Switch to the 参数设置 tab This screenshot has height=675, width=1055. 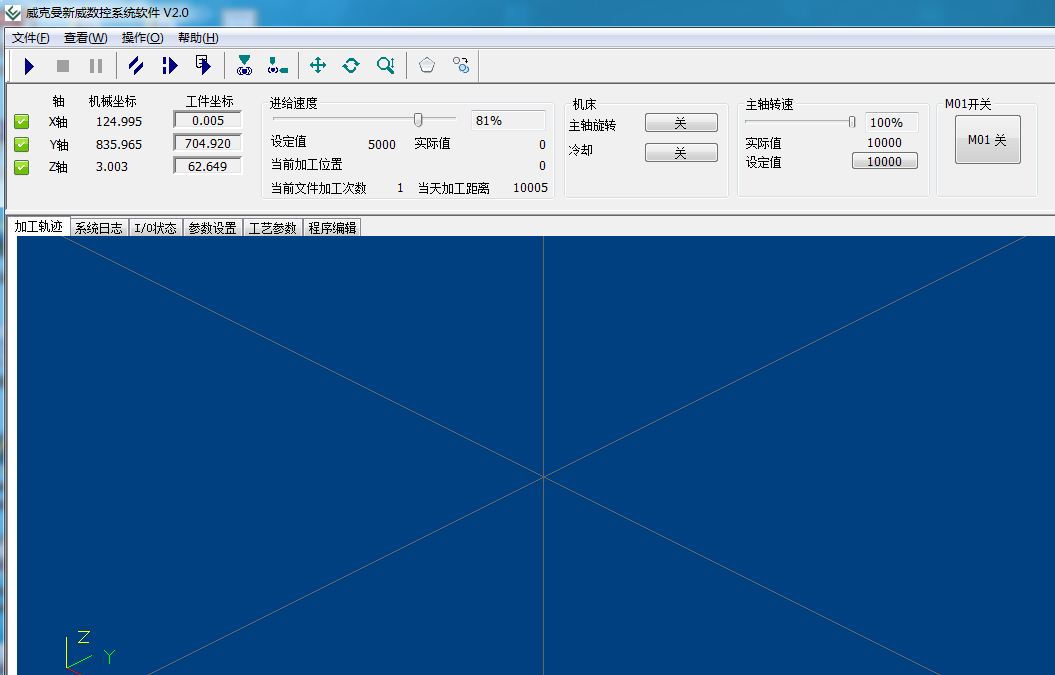click(213, 228)
